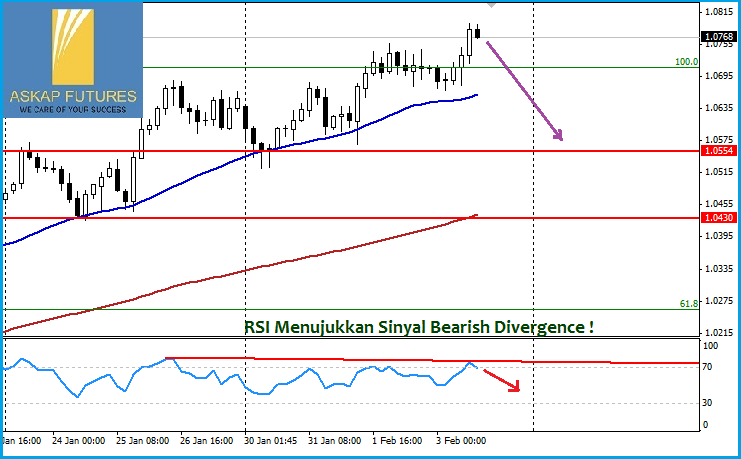Click the 30 Jan 01:45 time label
741x459 pixels.
point(274,439)
